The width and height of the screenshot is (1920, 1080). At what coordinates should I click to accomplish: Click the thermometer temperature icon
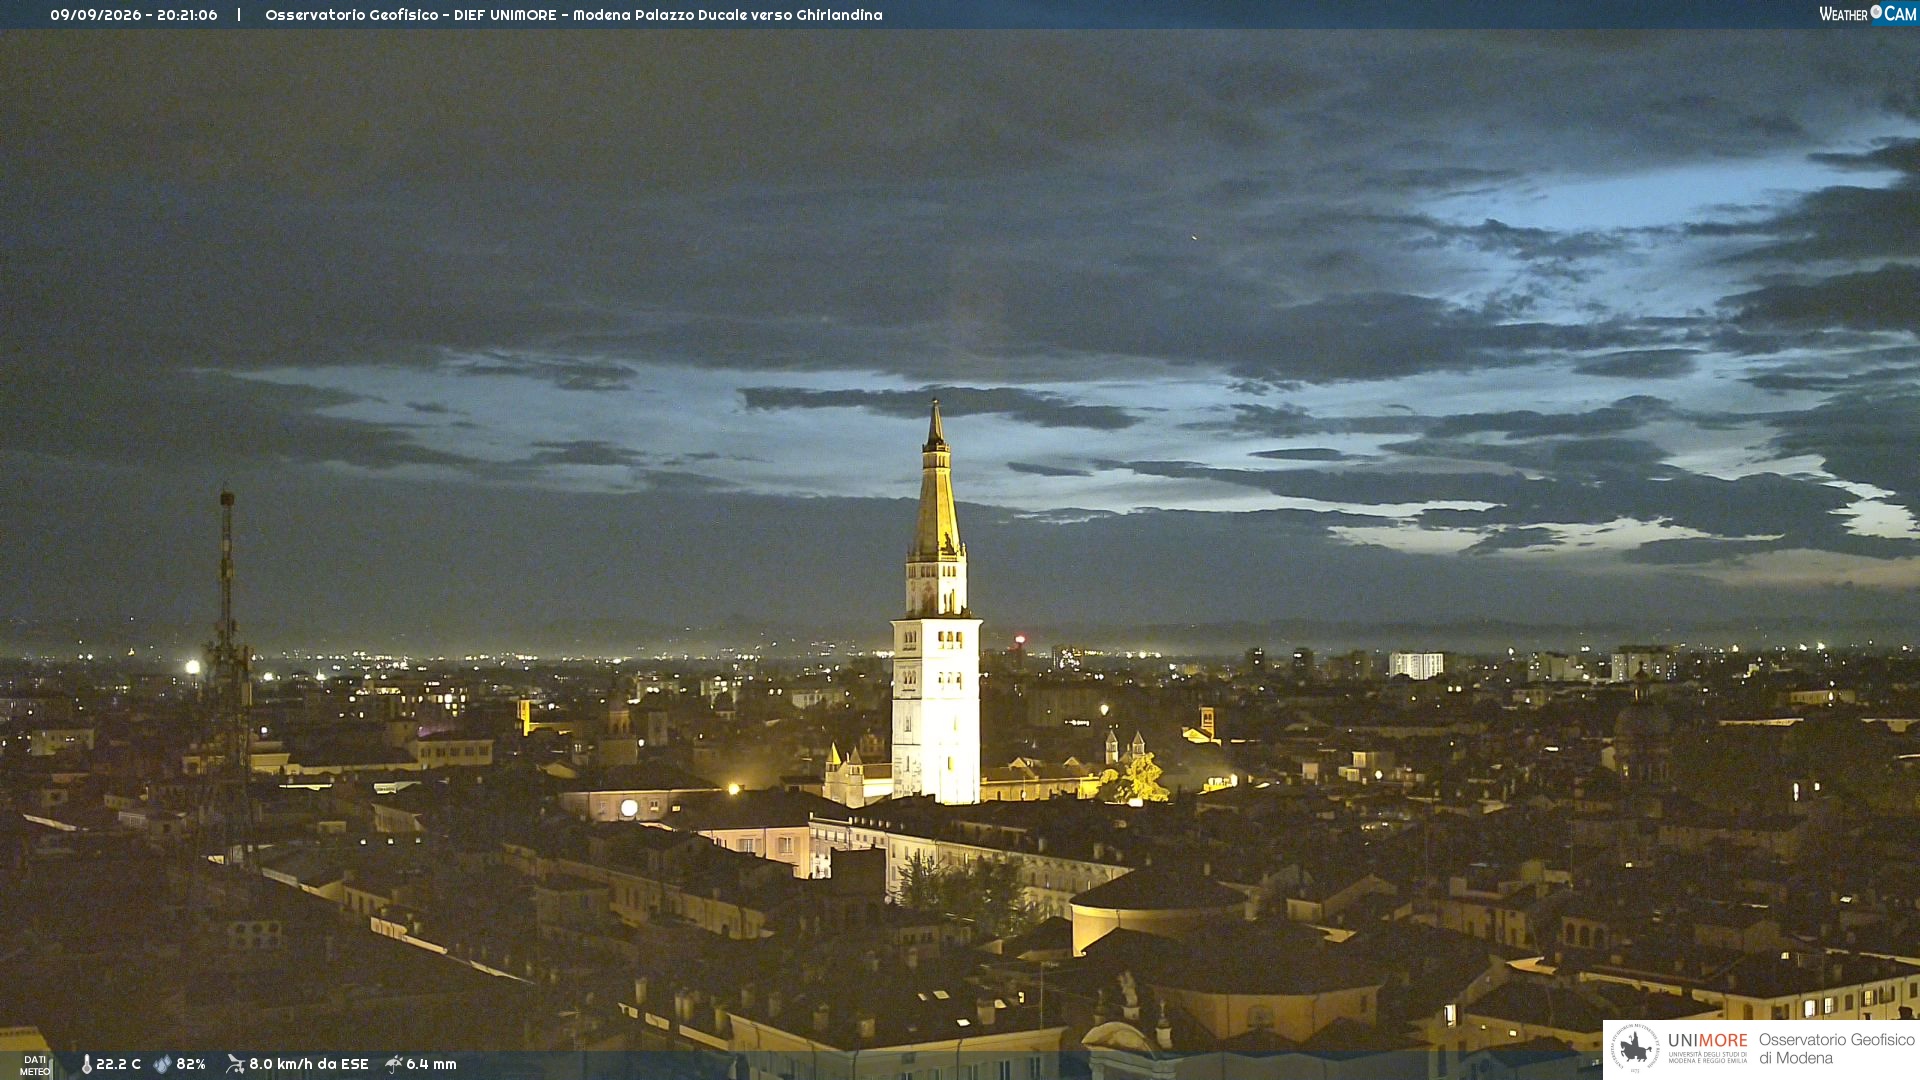pyautogui.click(x=86, y=1064)
